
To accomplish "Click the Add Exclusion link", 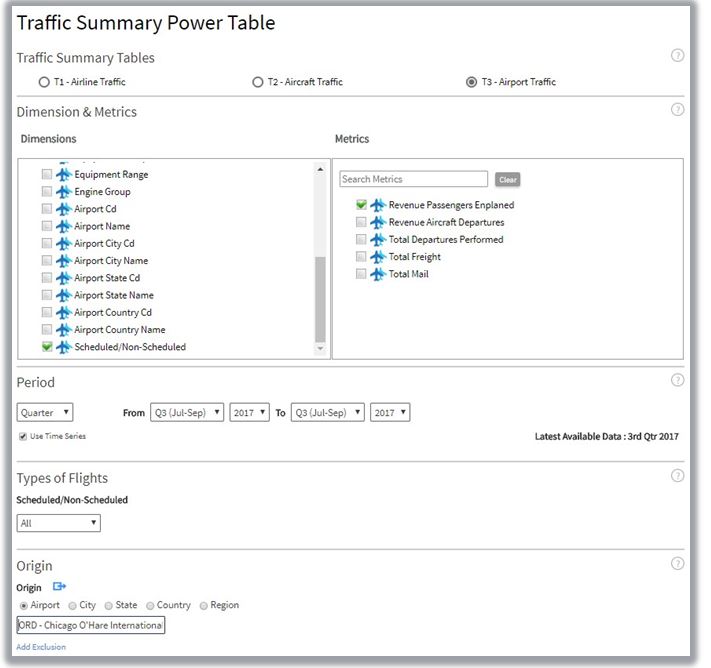I will point(41,647).
